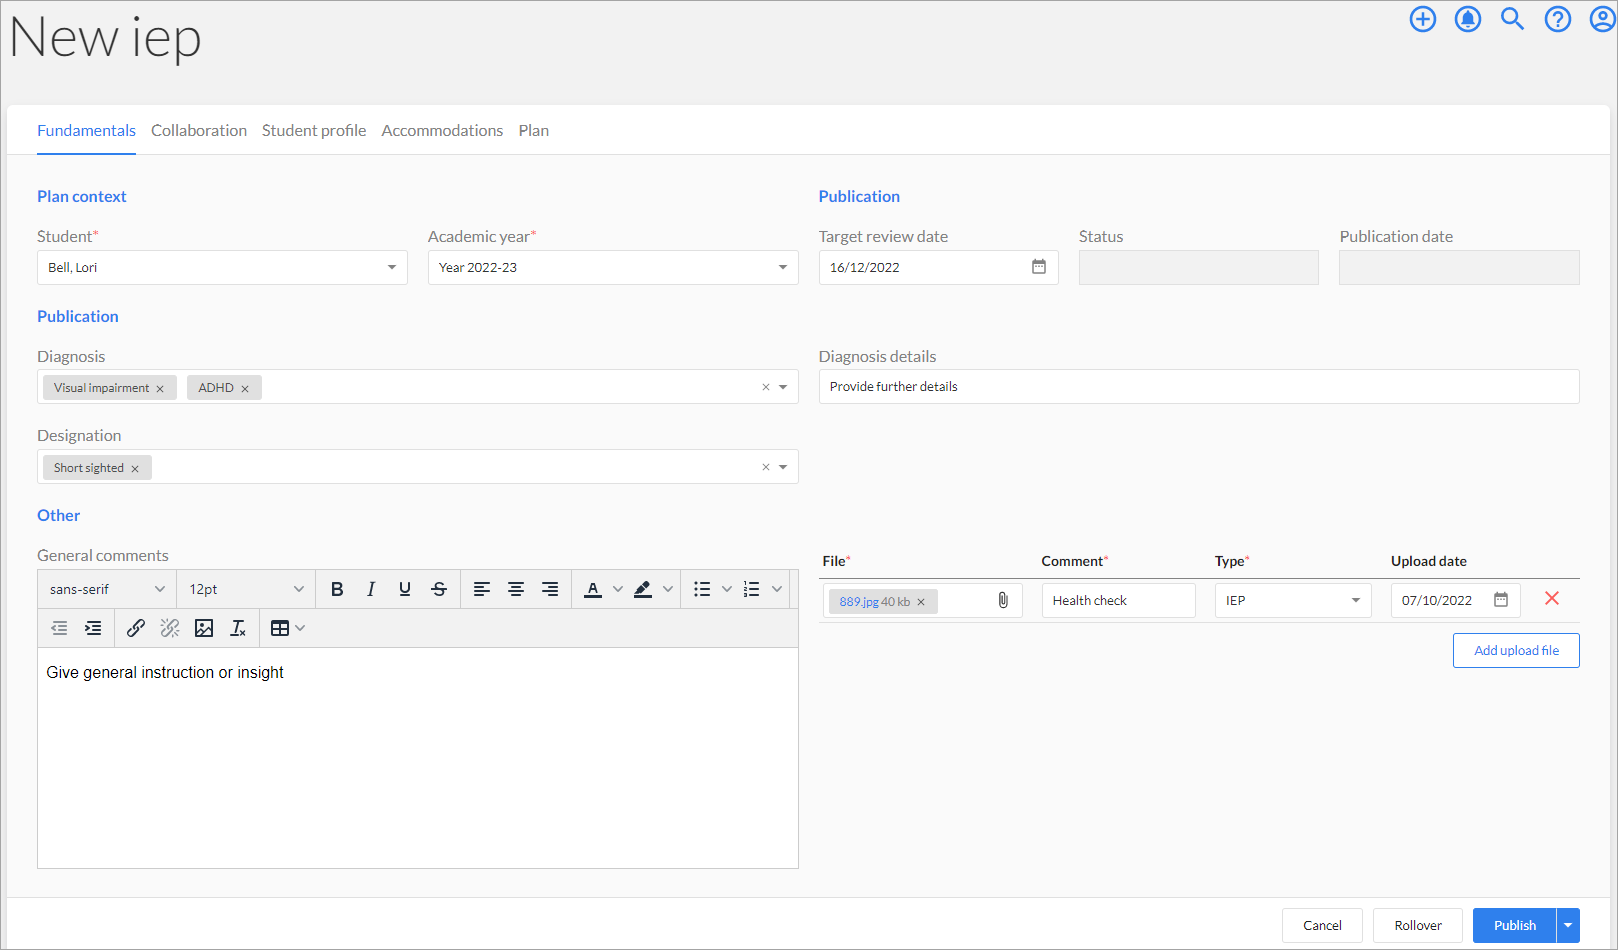Image resolution: width=1618 pixels, height=950 pixels.
Task: Open Target review date calendar picker
Action: [1039, 267]
